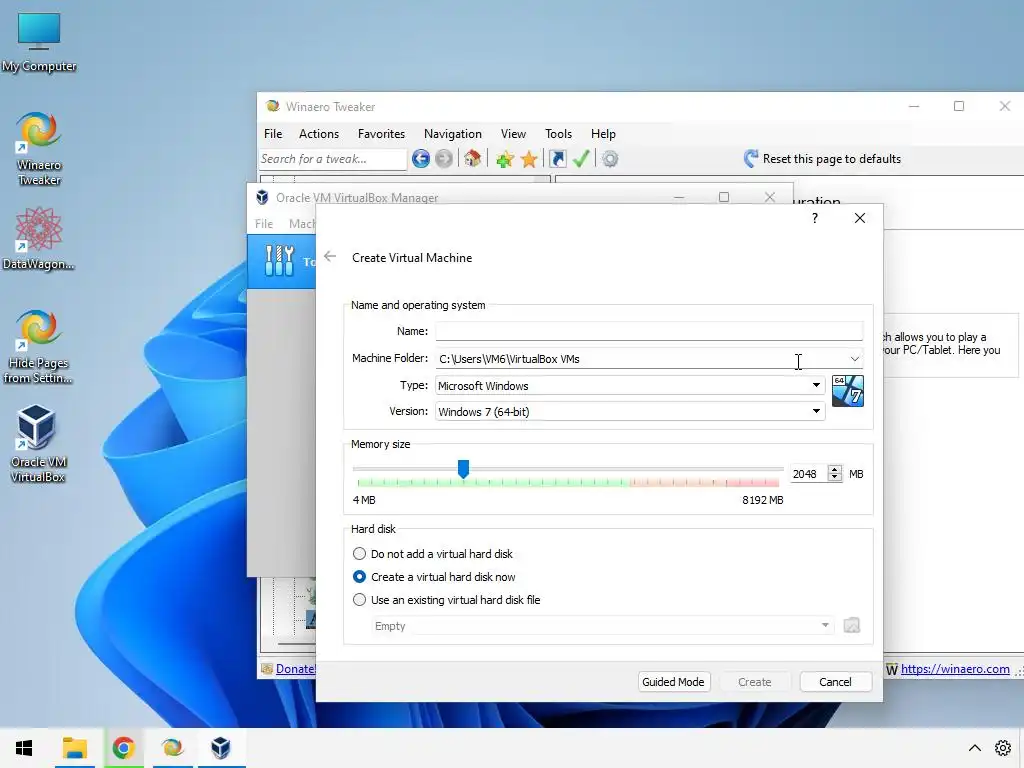The width and height of the screenshot is (1024, 768).
Task: Open the Tools menu in Winaero Tweaker
Action: 558,134
